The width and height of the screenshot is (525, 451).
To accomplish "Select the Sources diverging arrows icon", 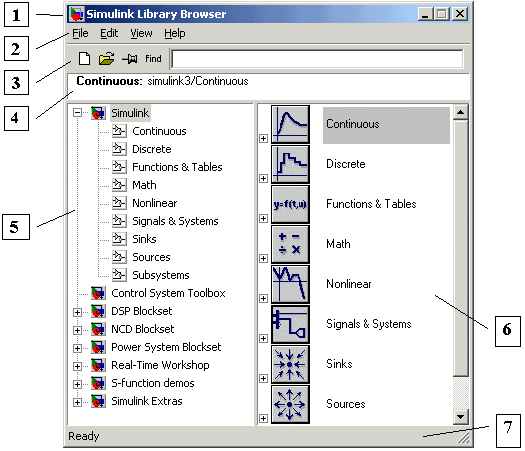I will click(290, 404).
